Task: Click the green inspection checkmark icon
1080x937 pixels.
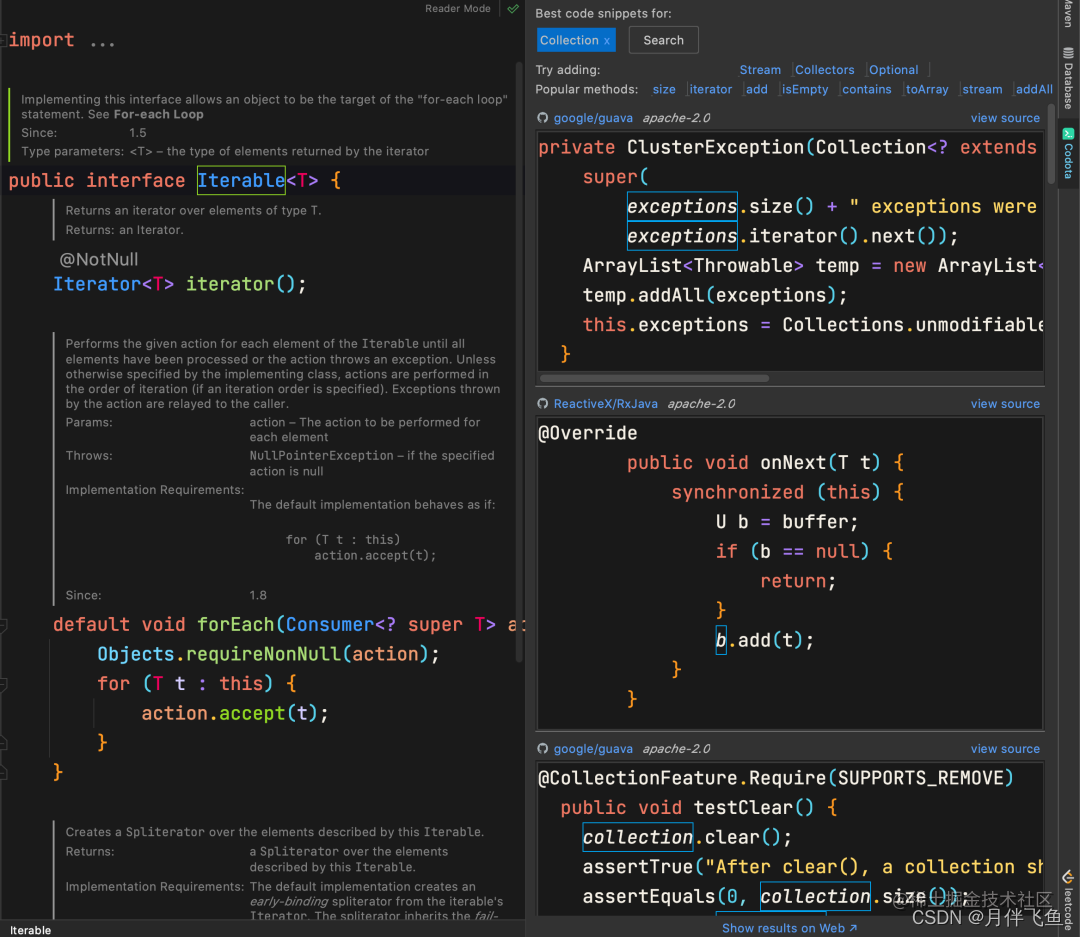Action: click(513, 9)
